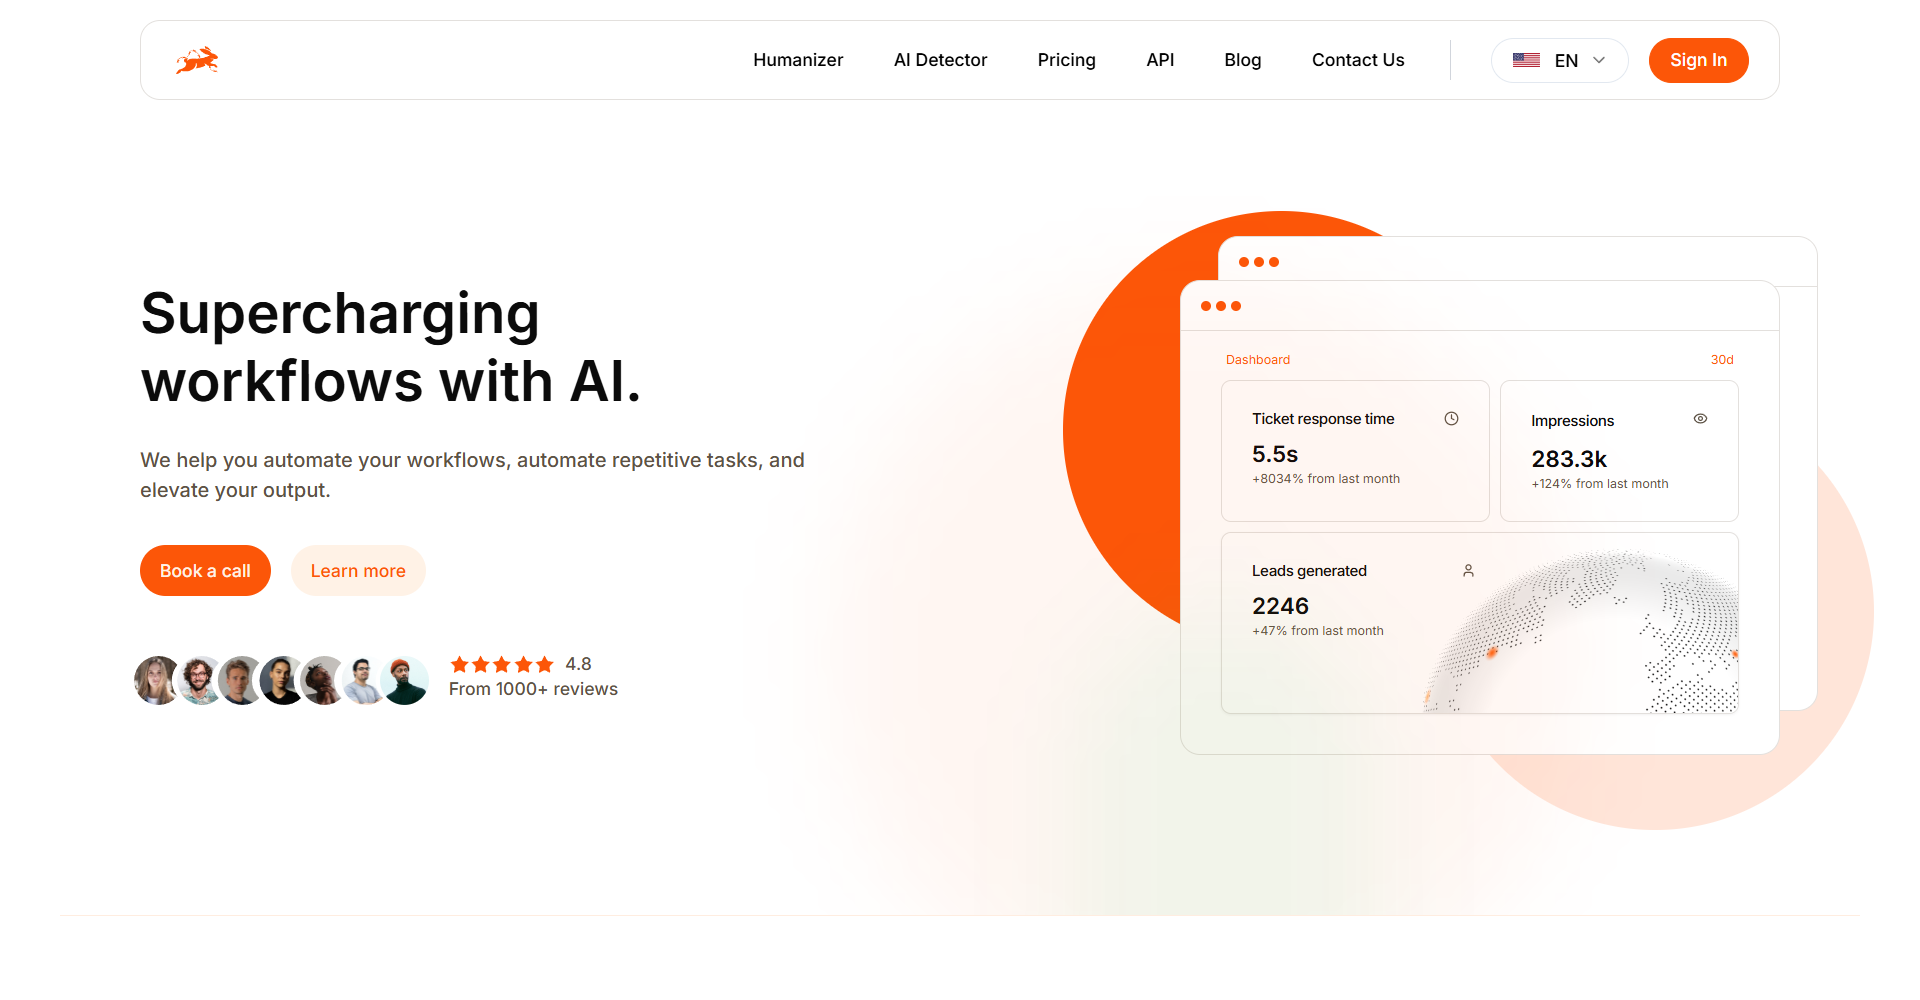Image resolution: width=1920 pixels, height=1000 pixels.
Task: Click the Book a call button
Action: [x=205, y=570]
